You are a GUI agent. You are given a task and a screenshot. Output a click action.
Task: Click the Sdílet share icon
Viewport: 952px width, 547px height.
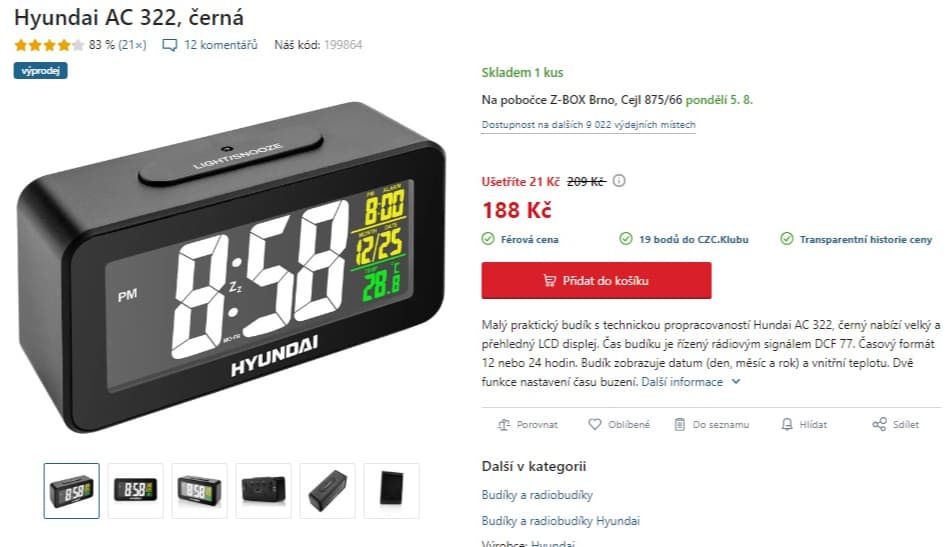pos(879,424)
